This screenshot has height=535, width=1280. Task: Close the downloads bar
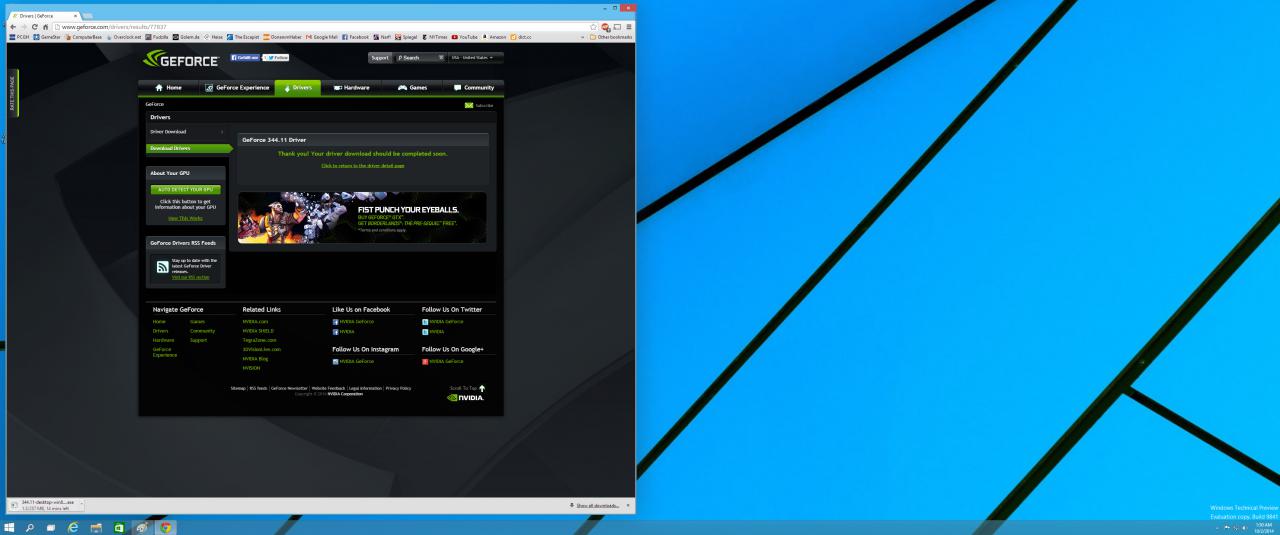(x=628, y=506)
